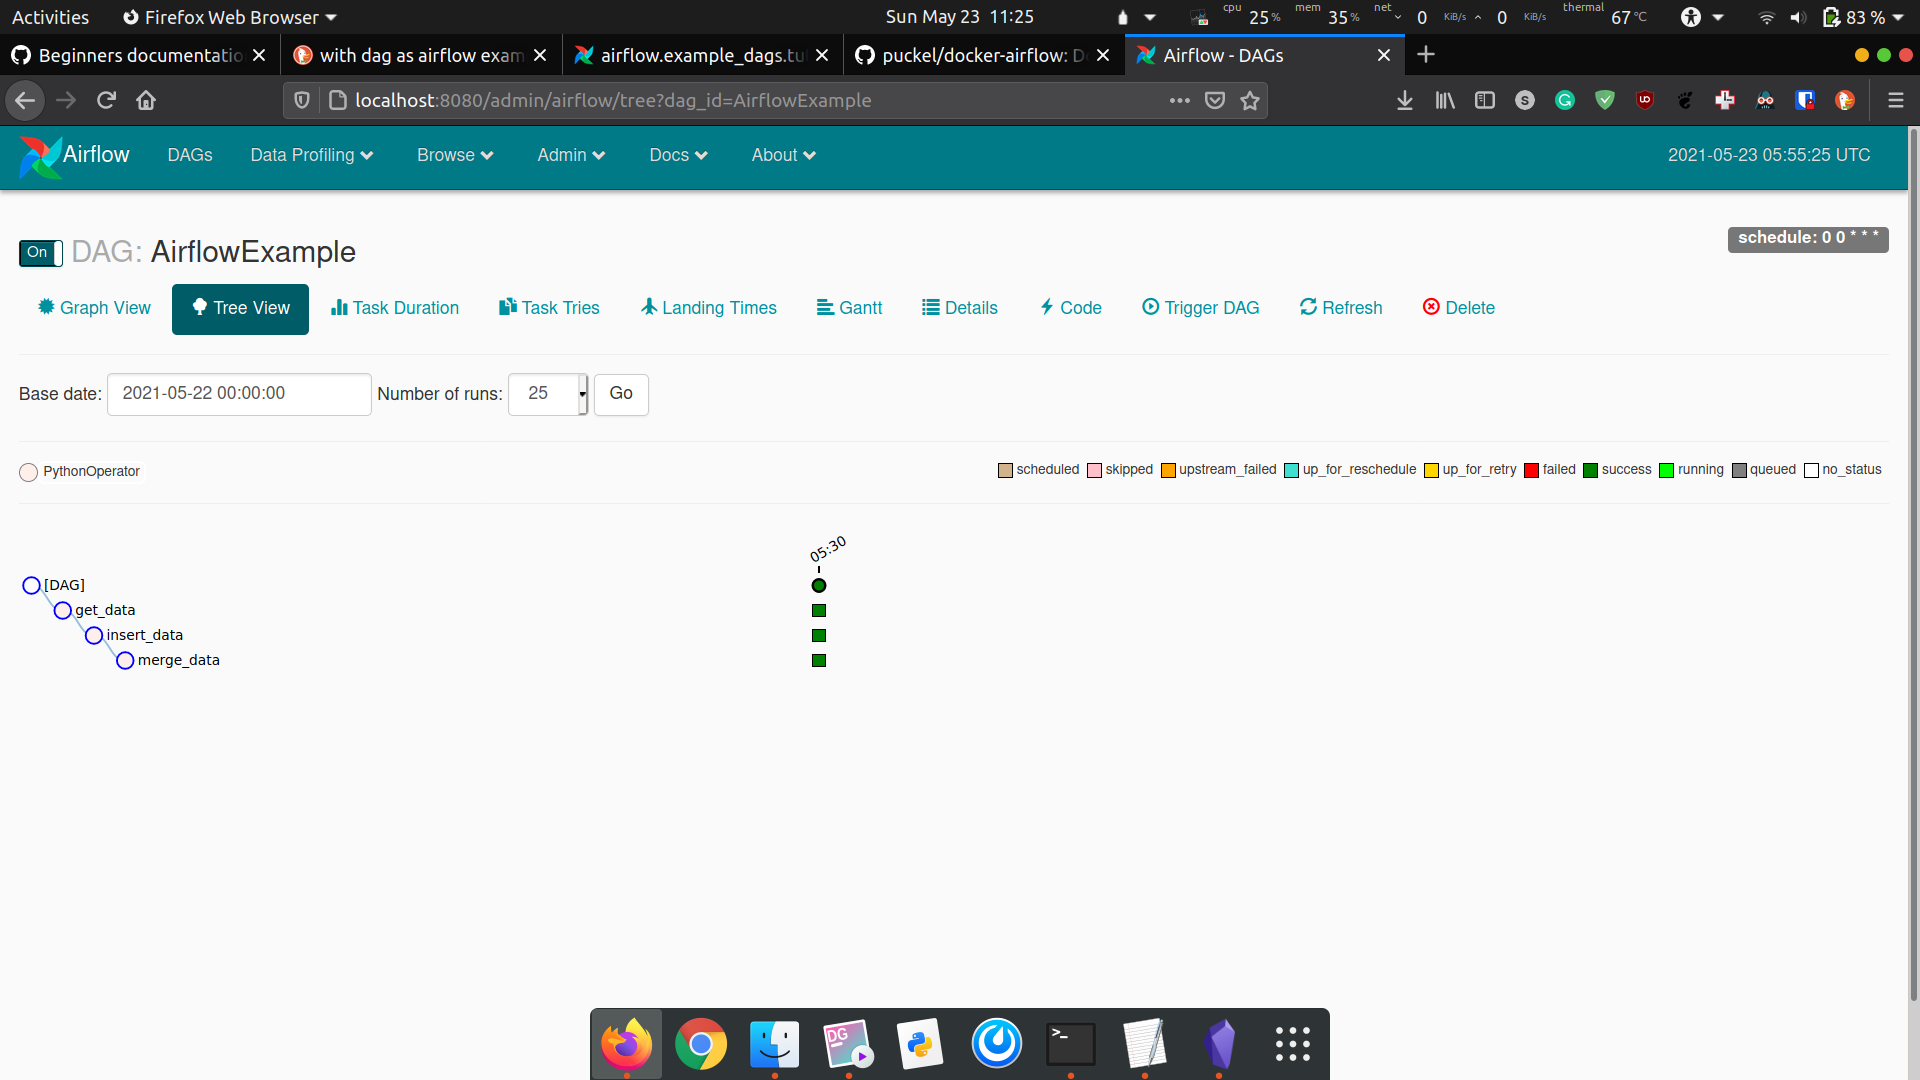The width and height of the screenshot is (1920, 1080).
Task: Click the Airflow pinwheel logo
Action: pyautogui.click(x=40, y=156)
